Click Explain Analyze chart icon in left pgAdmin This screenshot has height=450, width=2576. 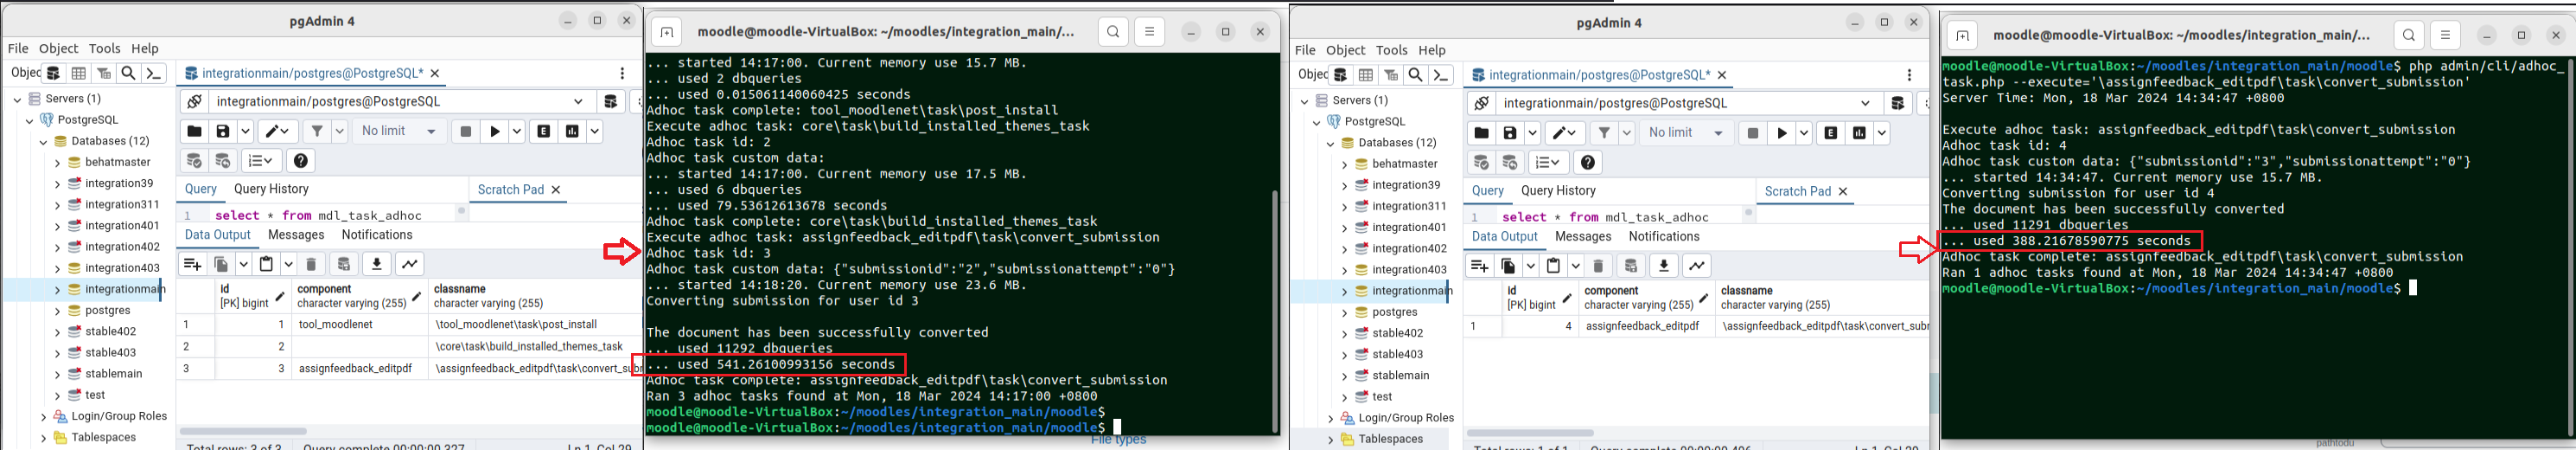click(x=572, y=131)
